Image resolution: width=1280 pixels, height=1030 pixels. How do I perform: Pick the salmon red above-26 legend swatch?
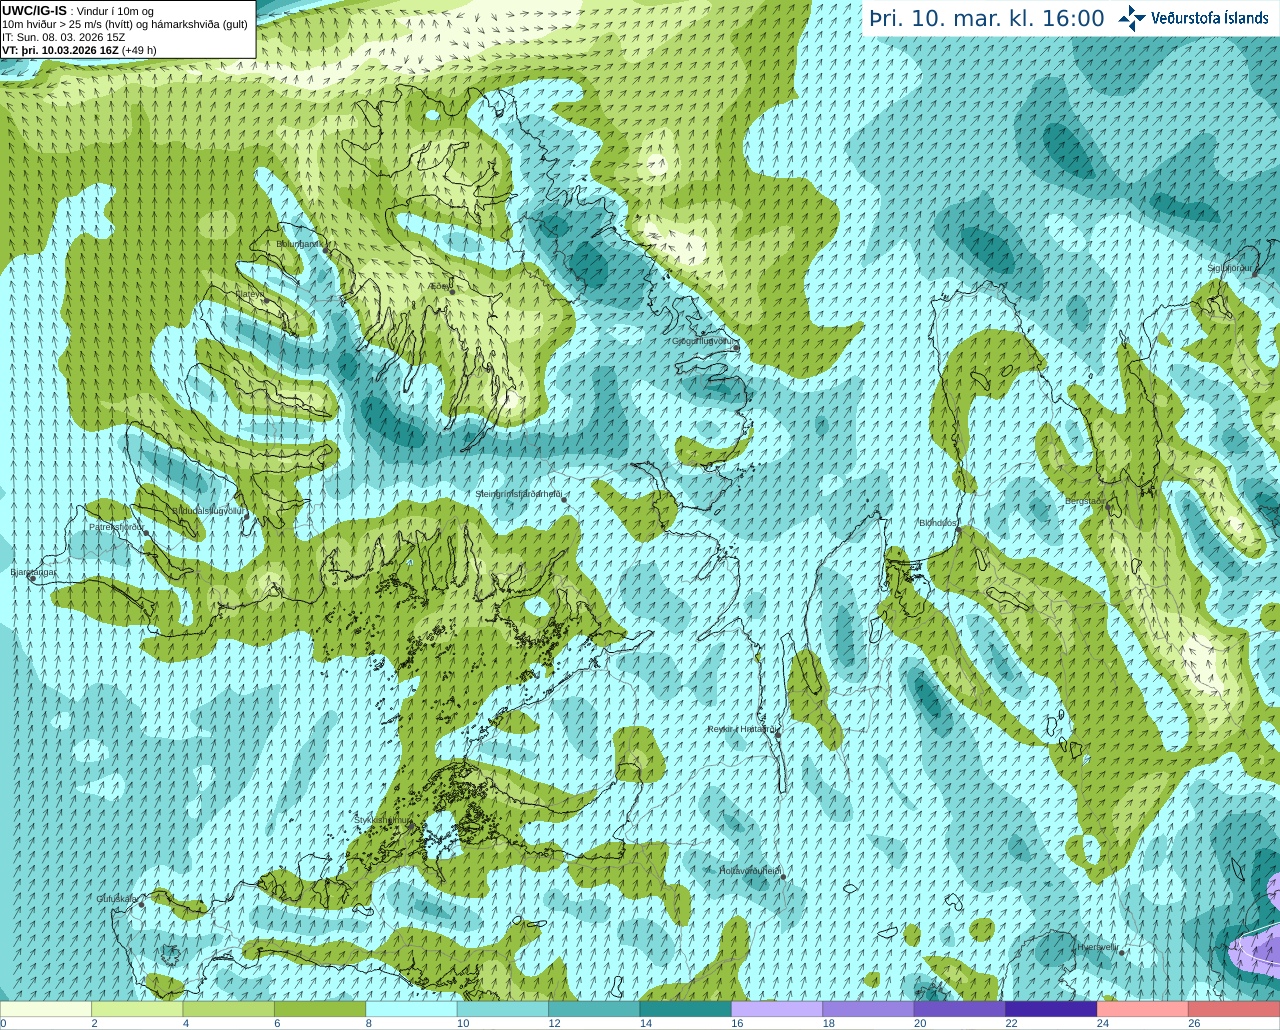1234,1009
